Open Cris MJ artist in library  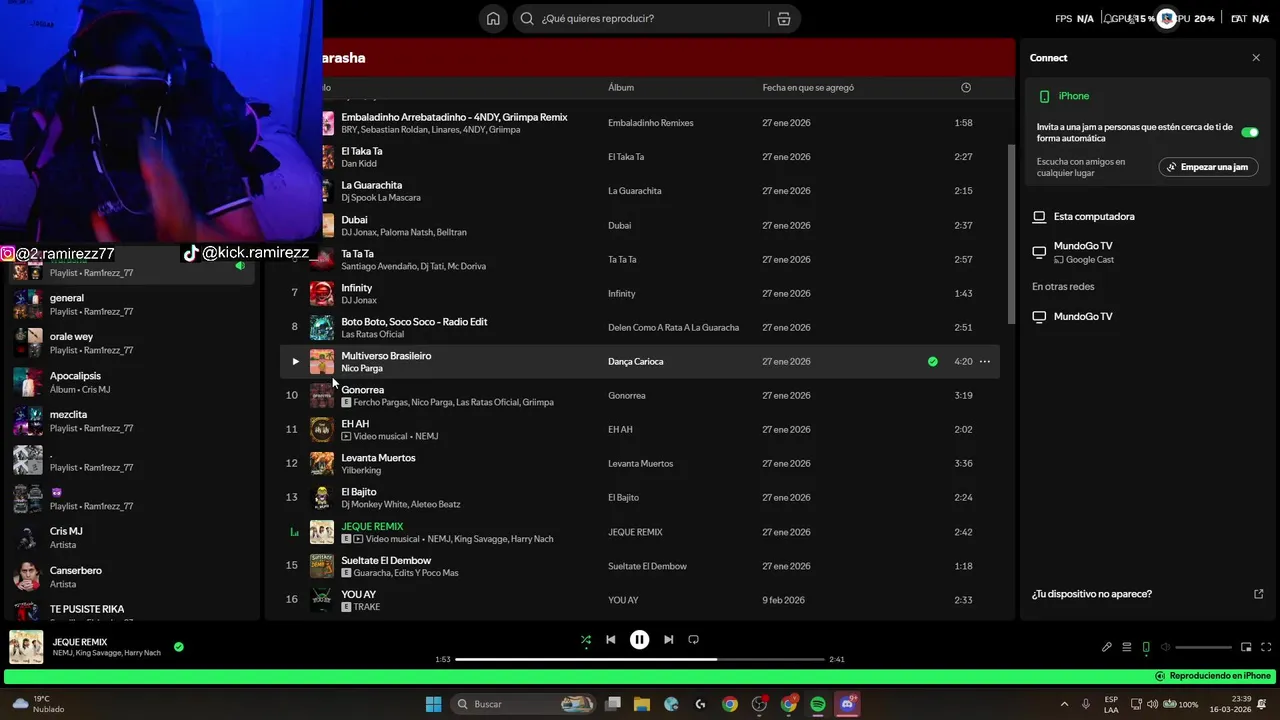click(132, 538)
